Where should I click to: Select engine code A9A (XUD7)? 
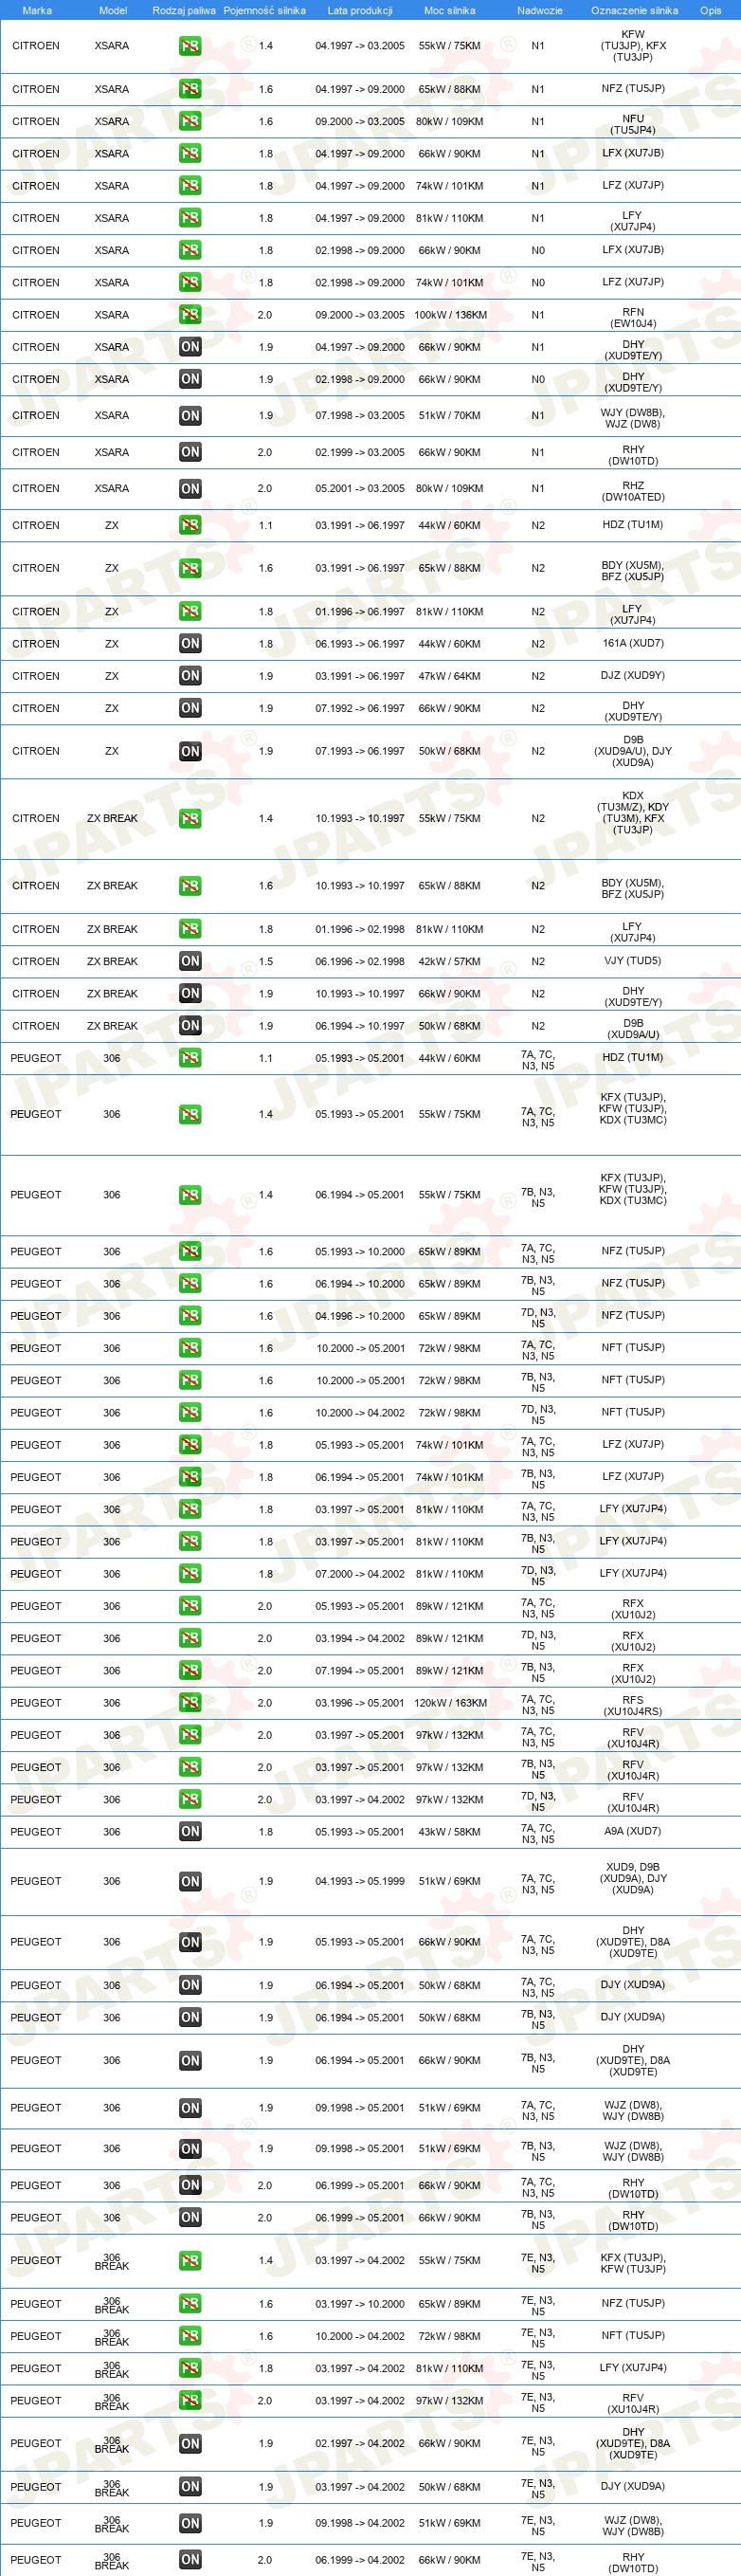(x=633, y=1831)
